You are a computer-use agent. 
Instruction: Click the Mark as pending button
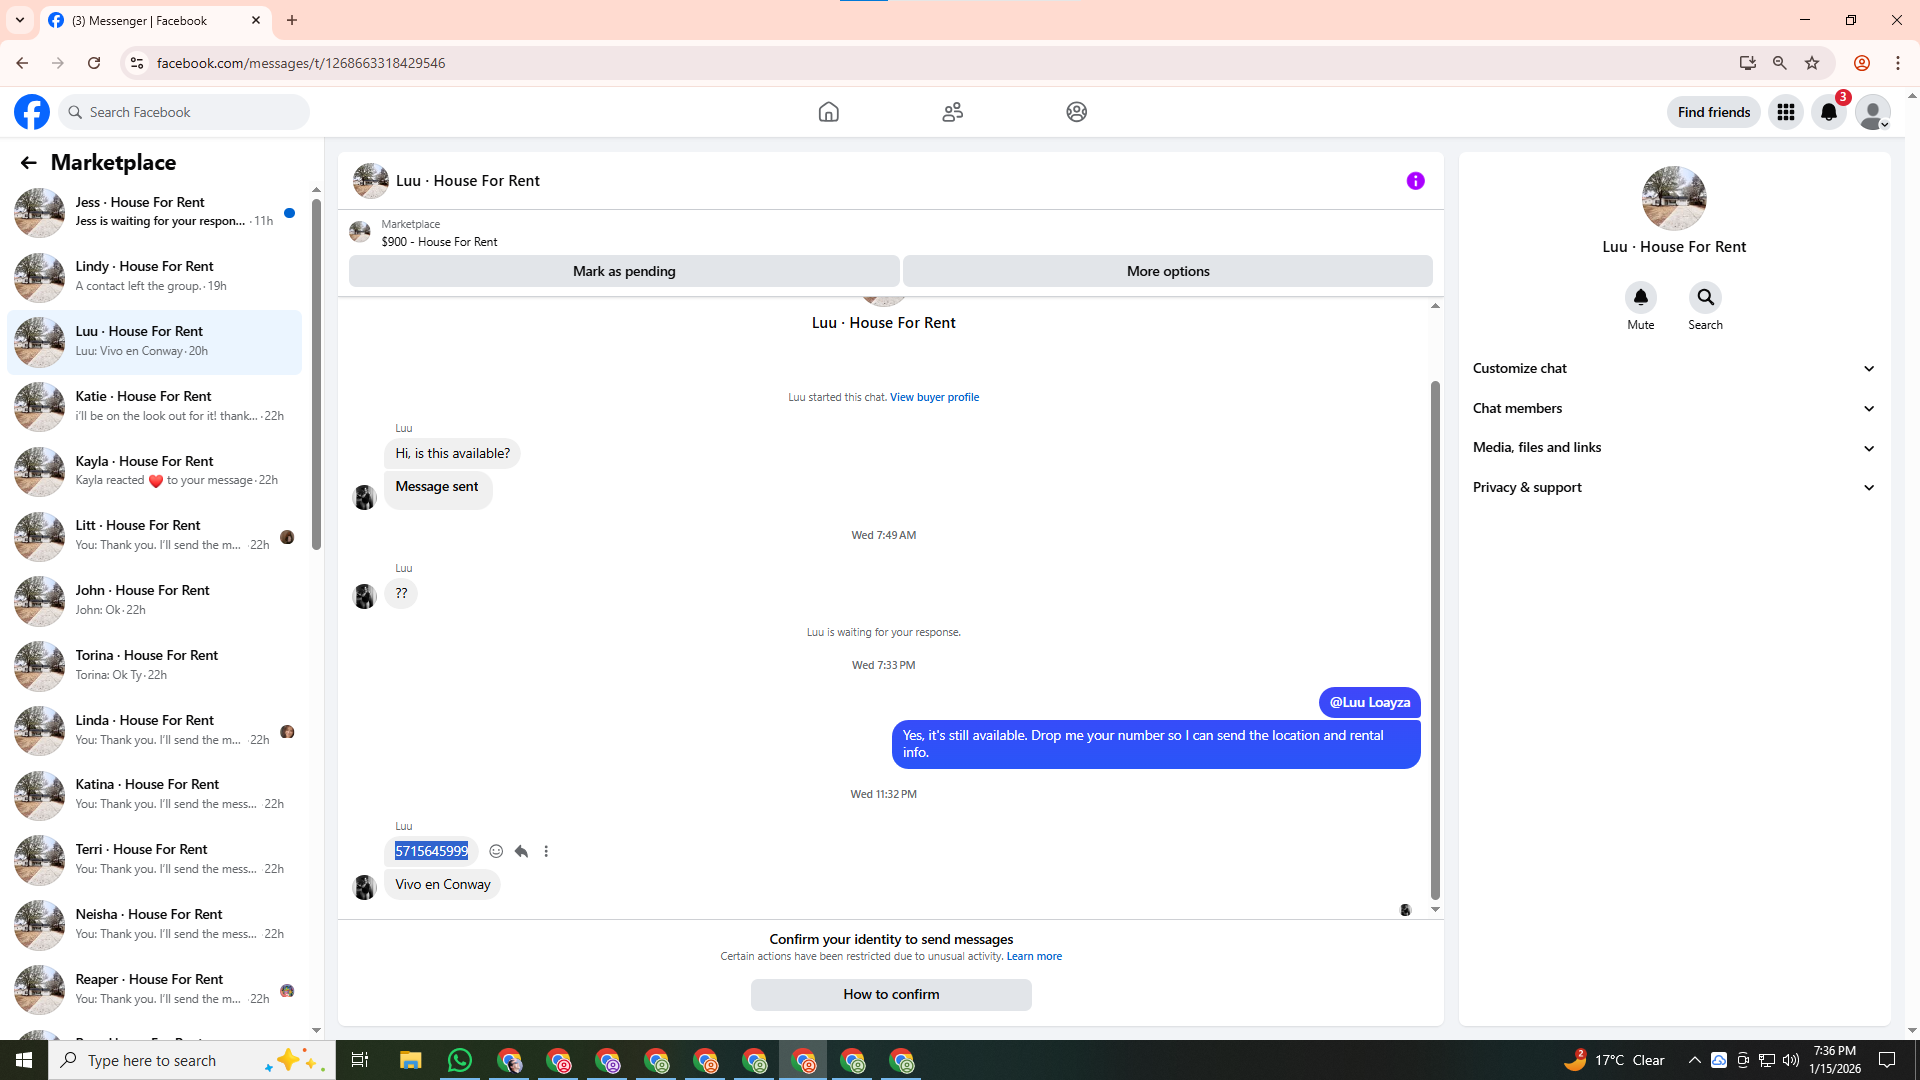pyautogui.click(x=624, y=271)
